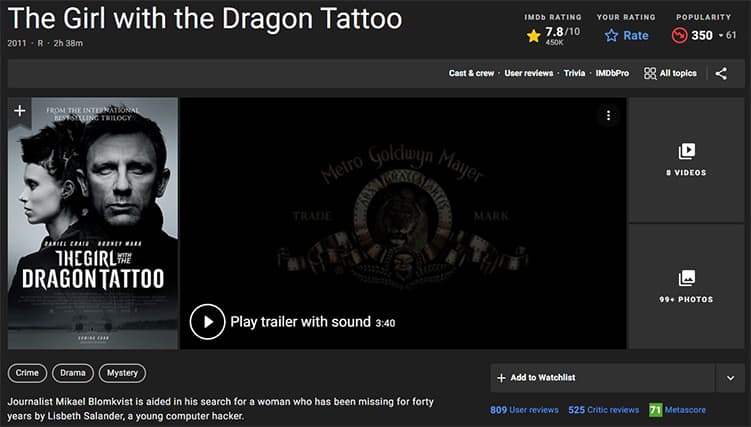Open the 99+ photos gallery icon
The image size is (751, 427).
(x=686, y=278)
